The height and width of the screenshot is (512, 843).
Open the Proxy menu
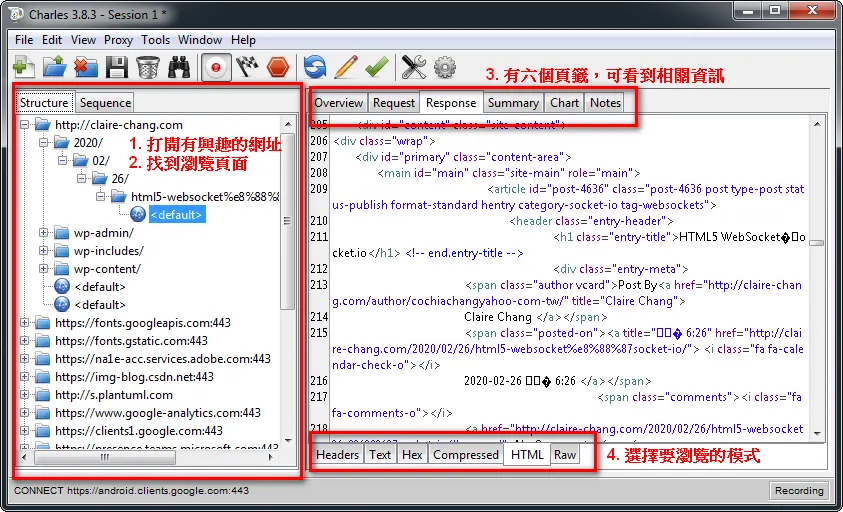click(118, 40)
